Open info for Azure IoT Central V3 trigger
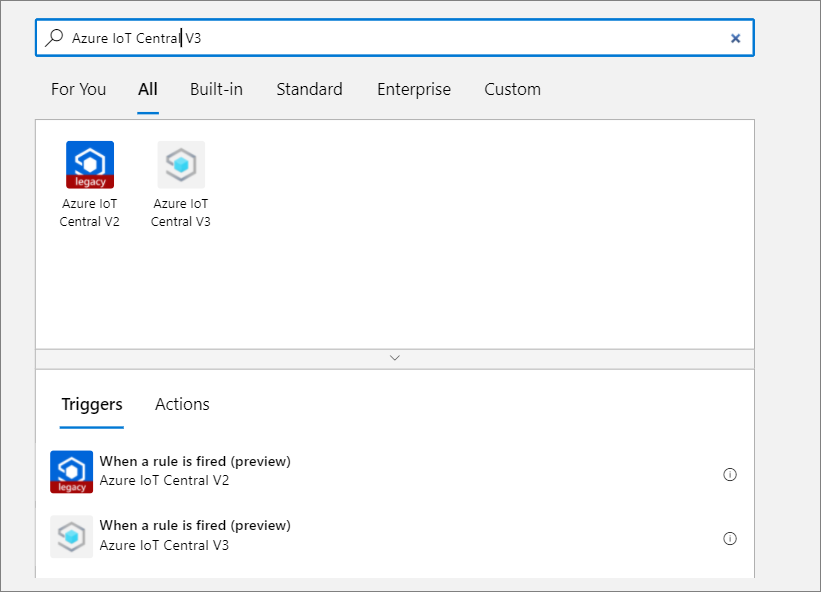821x592 pixels. 730,538
